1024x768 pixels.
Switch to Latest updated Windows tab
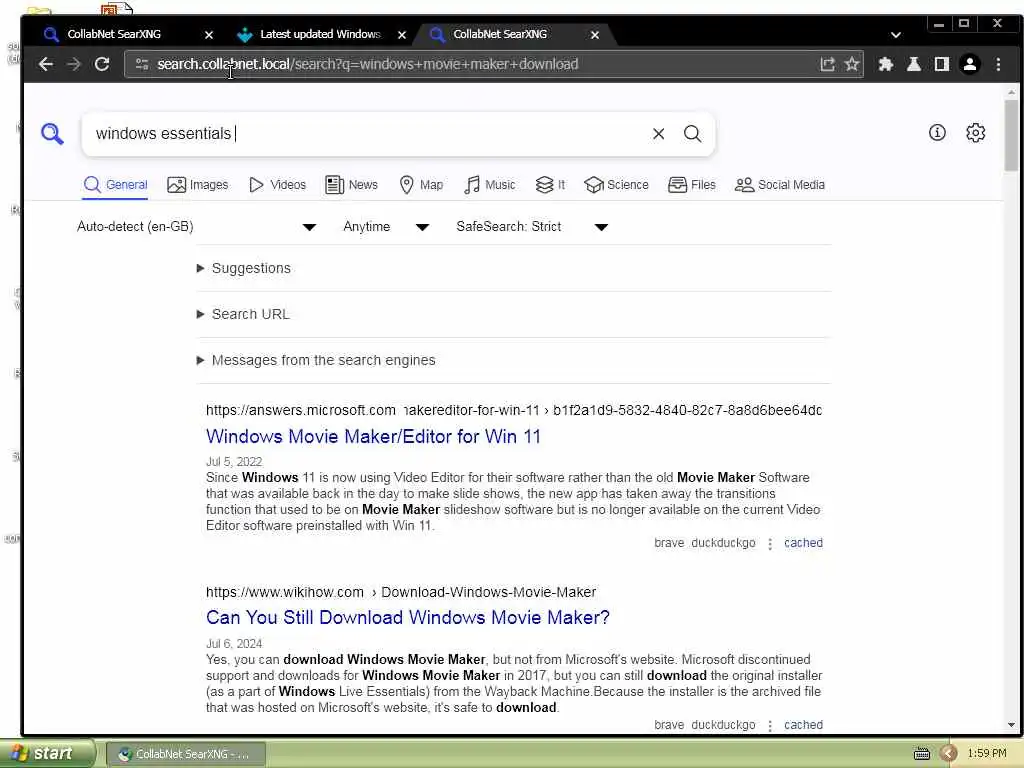pos(320,34)
